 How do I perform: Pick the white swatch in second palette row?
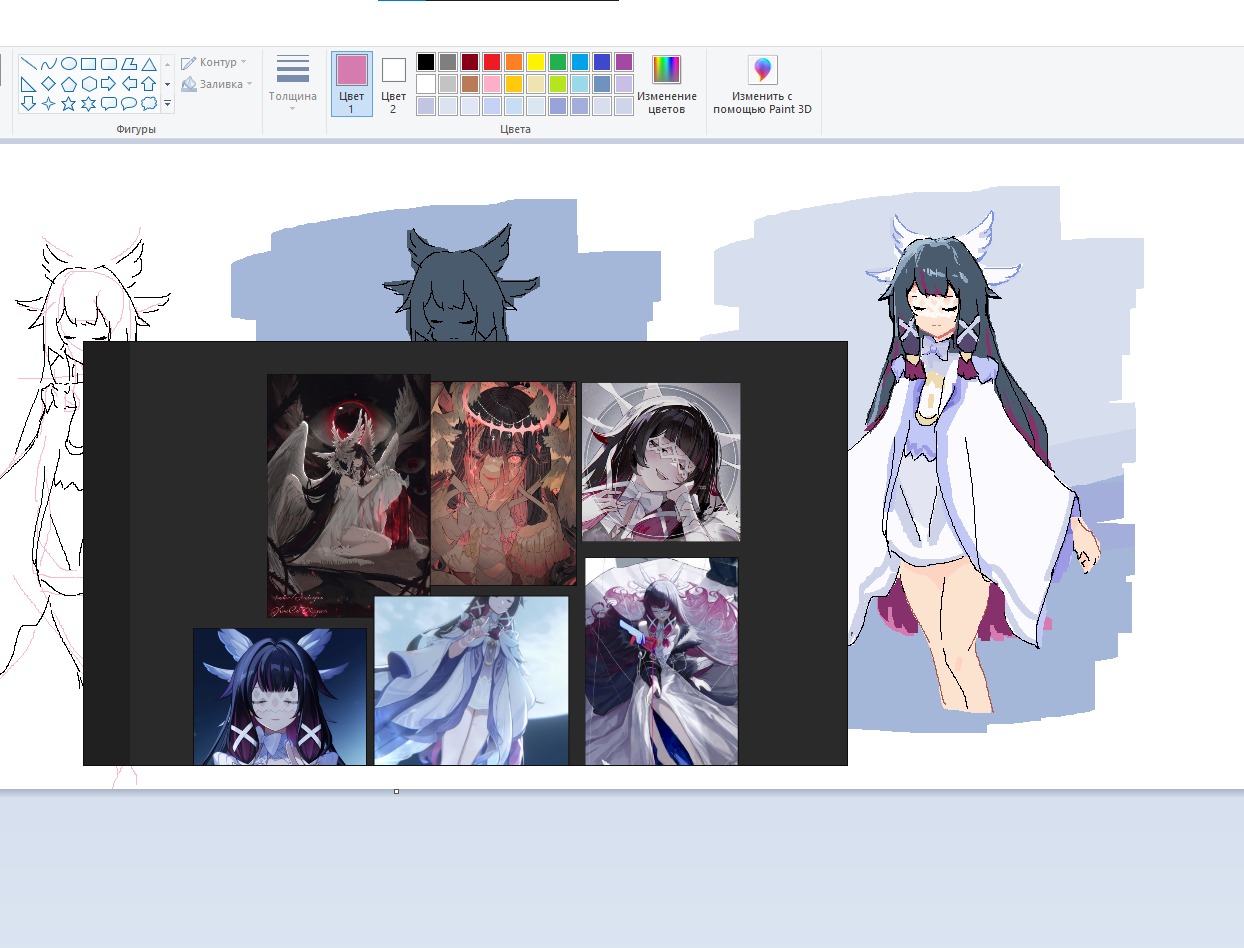pos(426,84)
